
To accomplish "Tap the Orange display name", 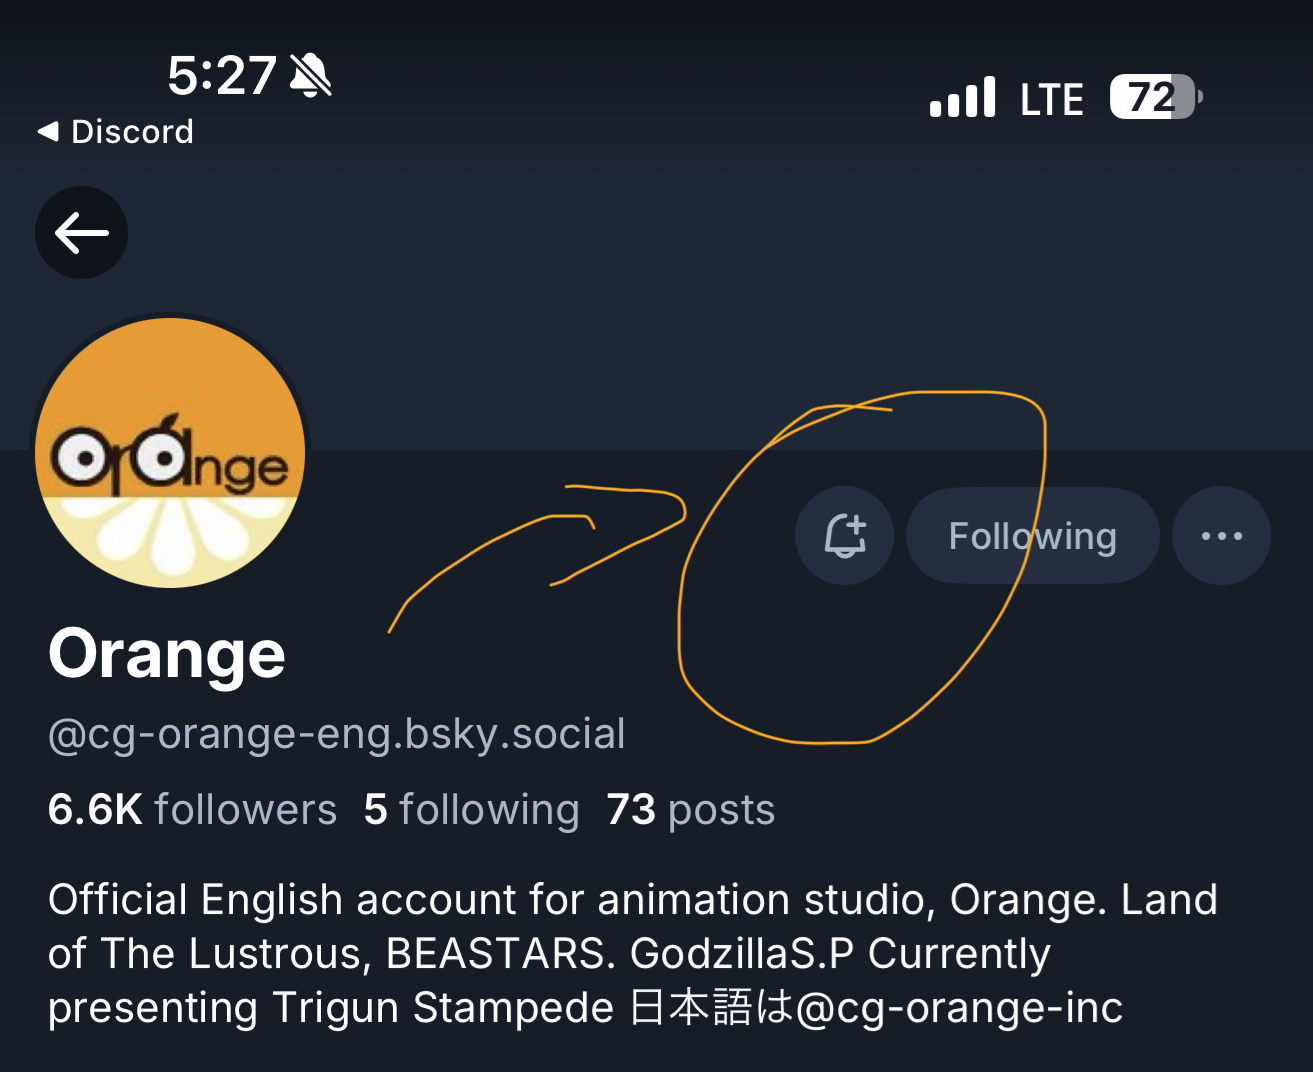I will tap(167, 655).
